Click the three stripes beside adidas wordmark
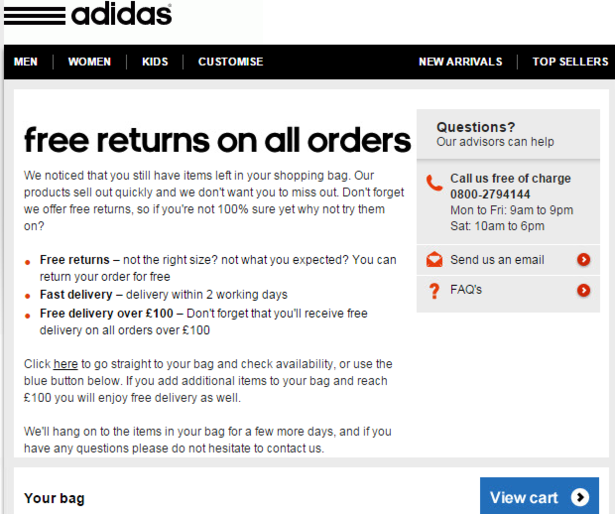The width and height of the screenshot is (615, 514). pyautogui.click(x=35, y=16)
